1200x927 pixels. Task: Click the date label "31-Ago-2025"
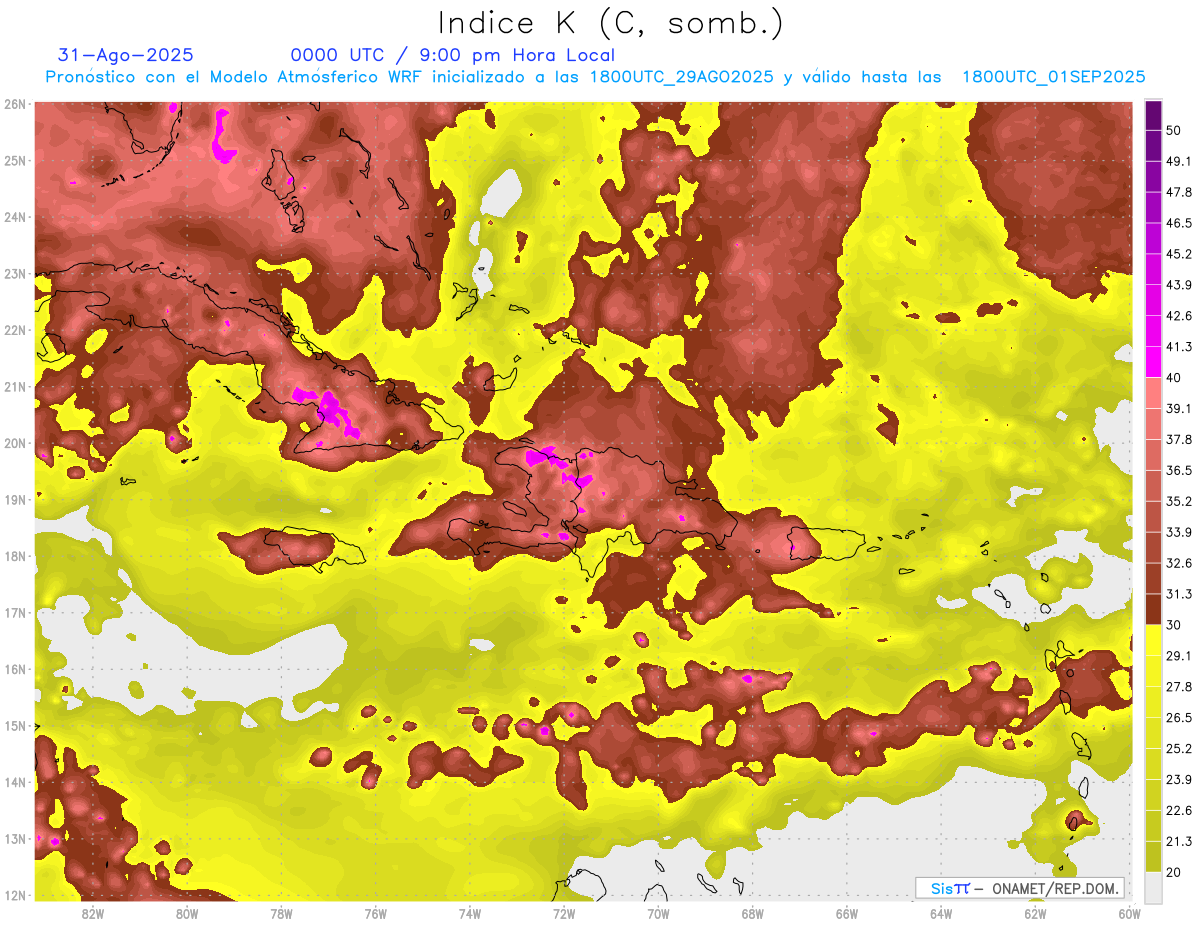(125, 55)
